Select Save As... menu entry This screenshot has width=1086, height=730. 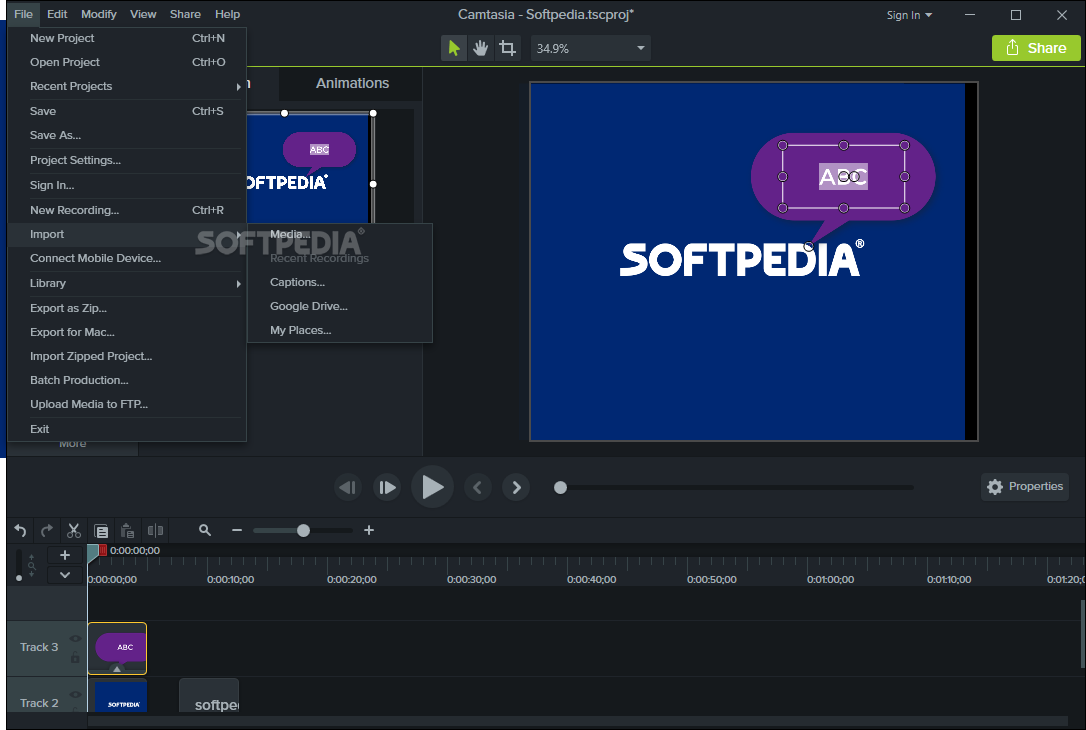(x=127, y=135)
